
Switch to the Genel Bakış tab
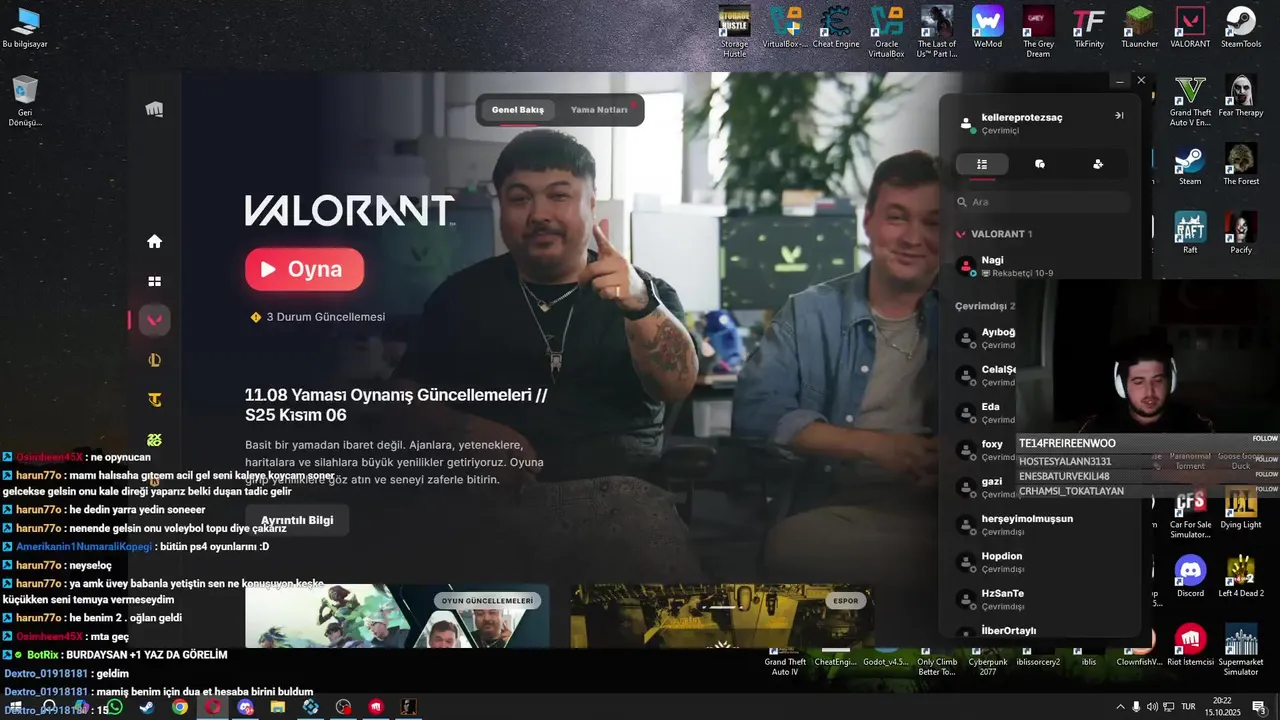pos(518,110)
